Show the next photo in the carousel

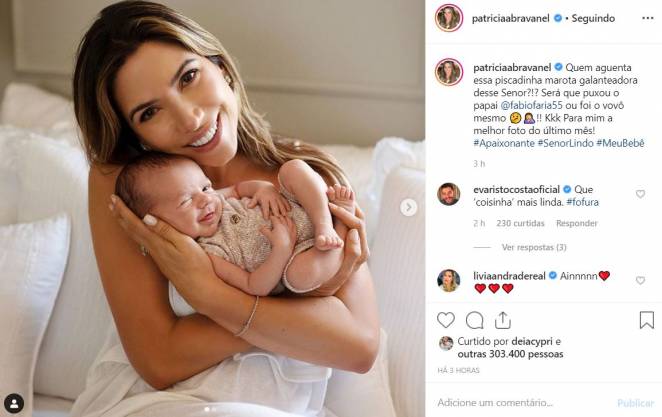pos(408,207)
